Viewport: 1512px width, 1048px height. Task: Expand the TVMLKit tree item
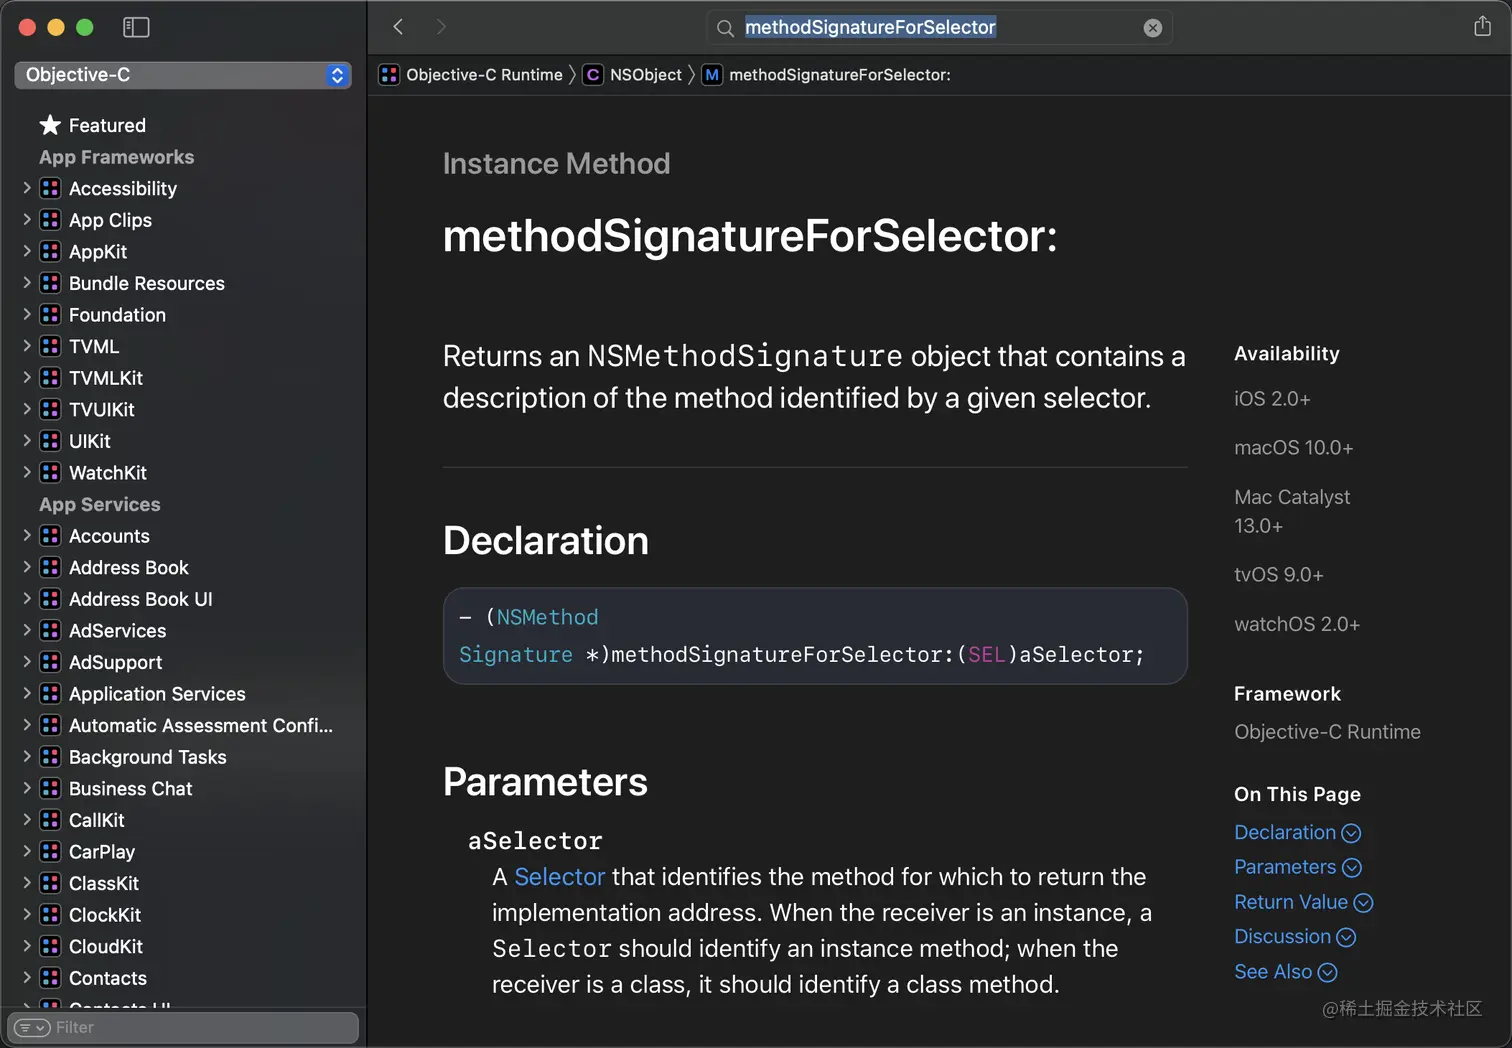point(27,377)
